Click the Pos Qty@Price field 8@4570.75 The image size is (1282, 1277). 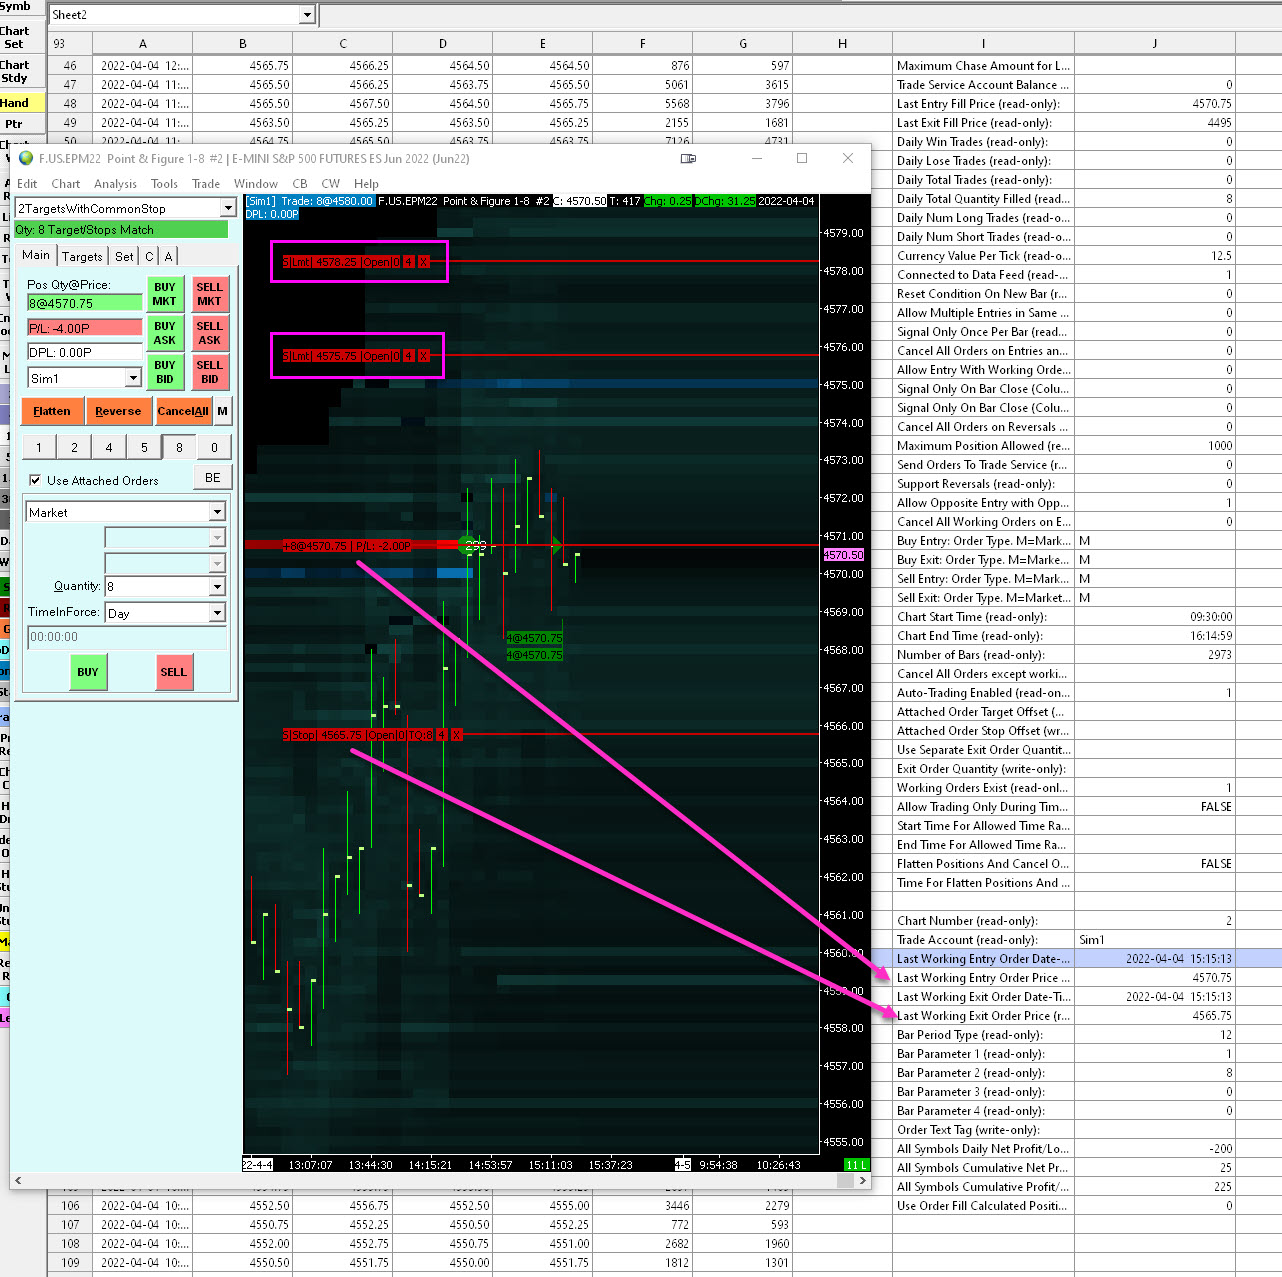point(85,303)
